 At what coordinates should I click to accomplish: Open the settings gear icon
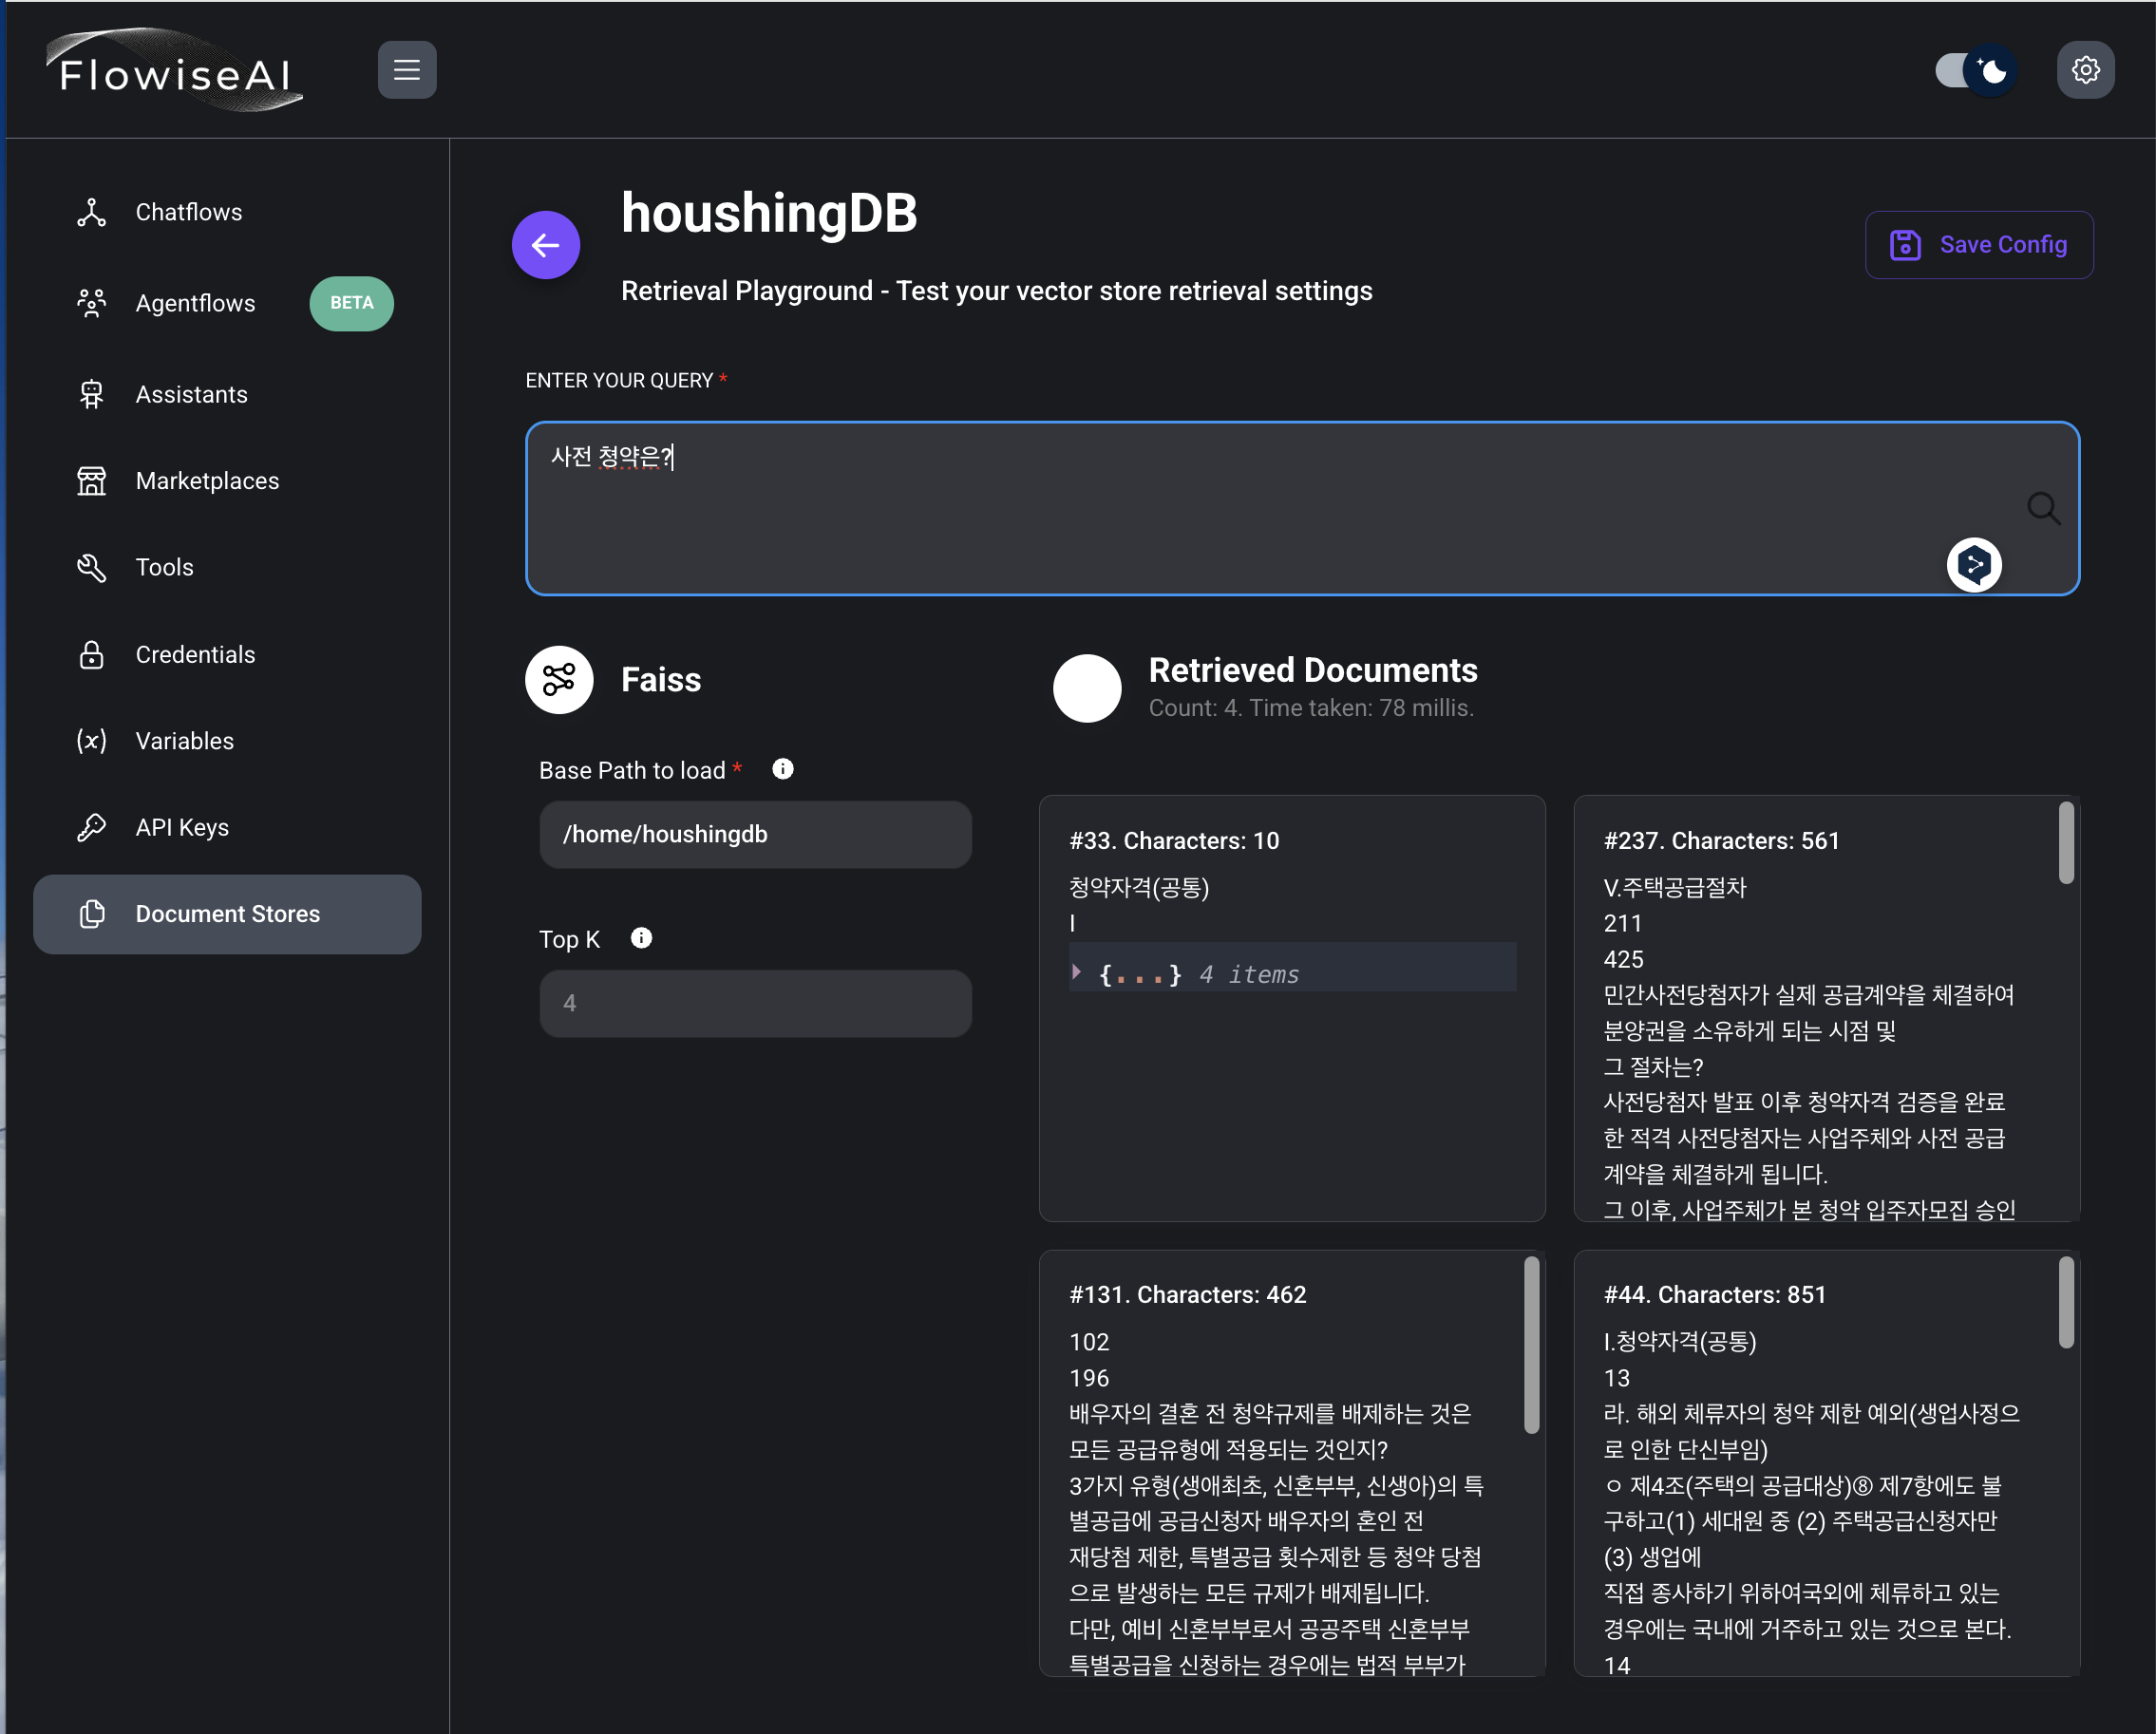[x=2085, y=70]
